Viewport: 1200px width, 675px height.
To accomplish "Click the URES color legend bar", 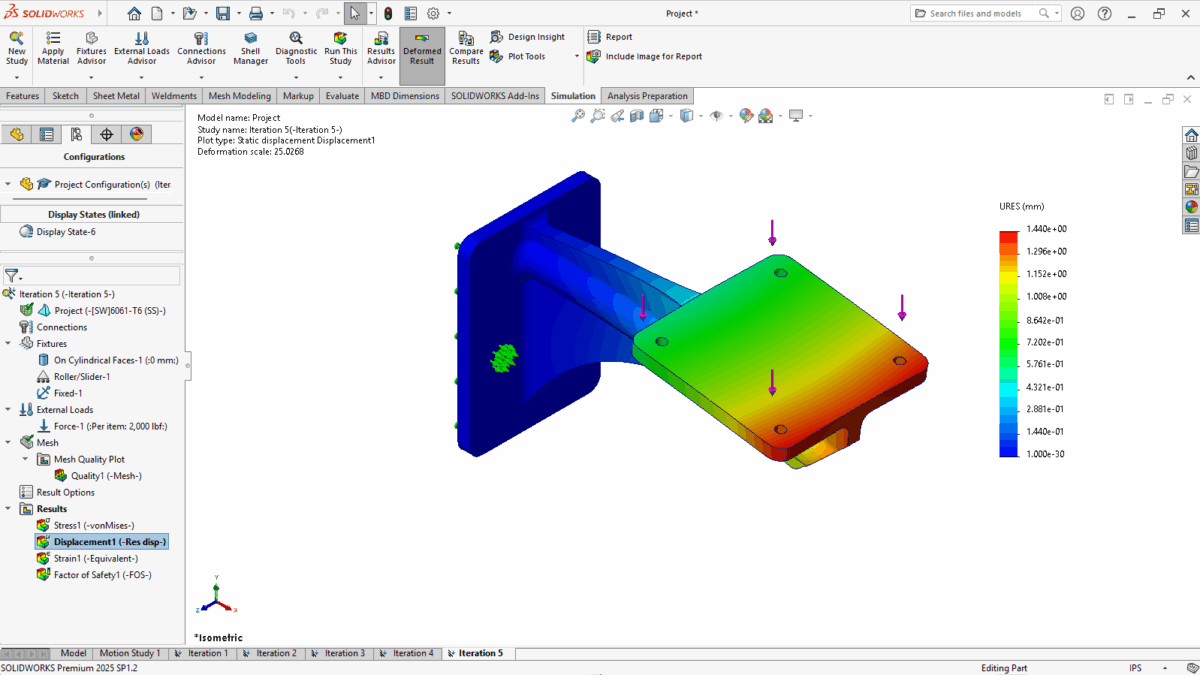I will pyautogui.click(x=1009, y=342).
